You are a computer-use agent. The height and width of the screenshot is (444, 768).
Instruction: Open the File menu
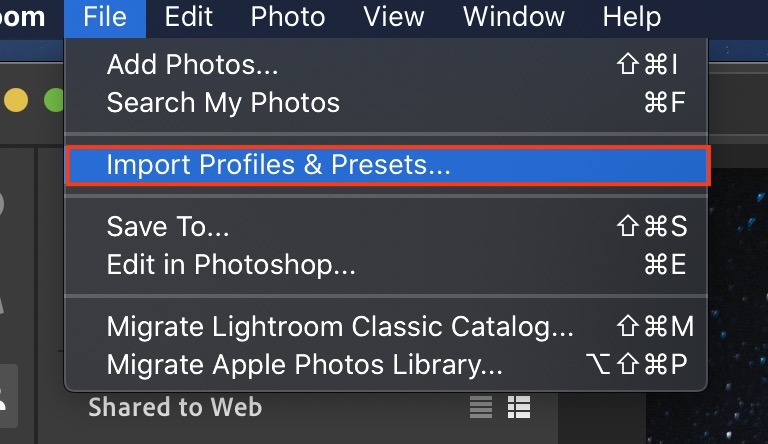coord(105,17)
